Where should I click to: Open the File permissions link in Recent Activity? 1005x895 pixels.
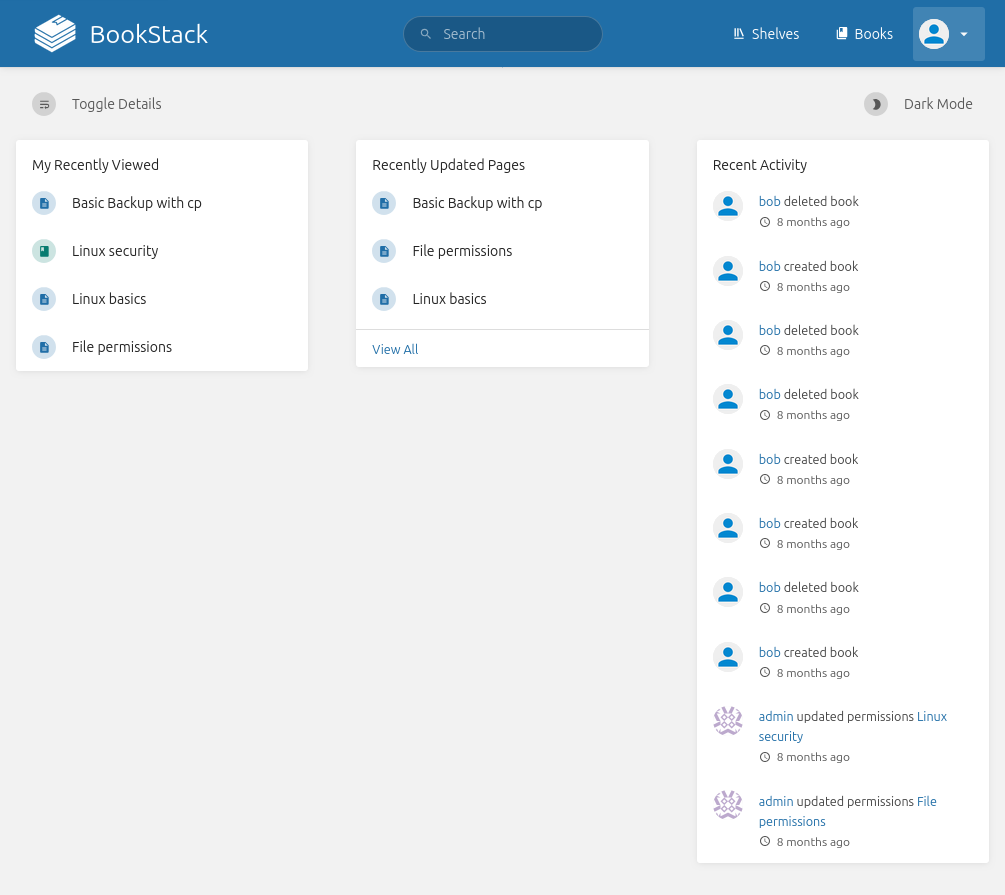tap(926, 802)
